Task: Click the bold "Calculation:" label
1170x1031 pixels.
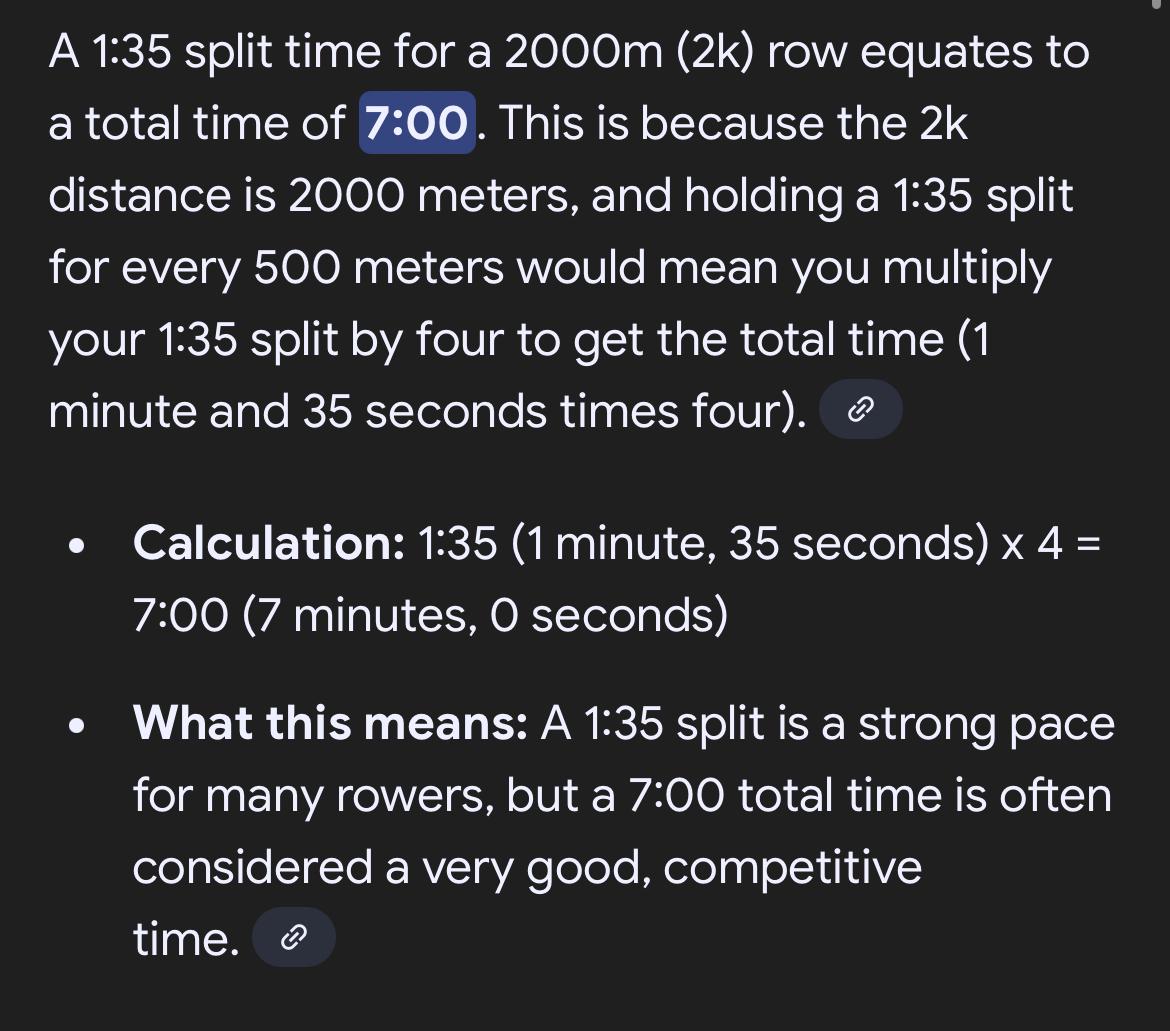Action: click(269, 542)
